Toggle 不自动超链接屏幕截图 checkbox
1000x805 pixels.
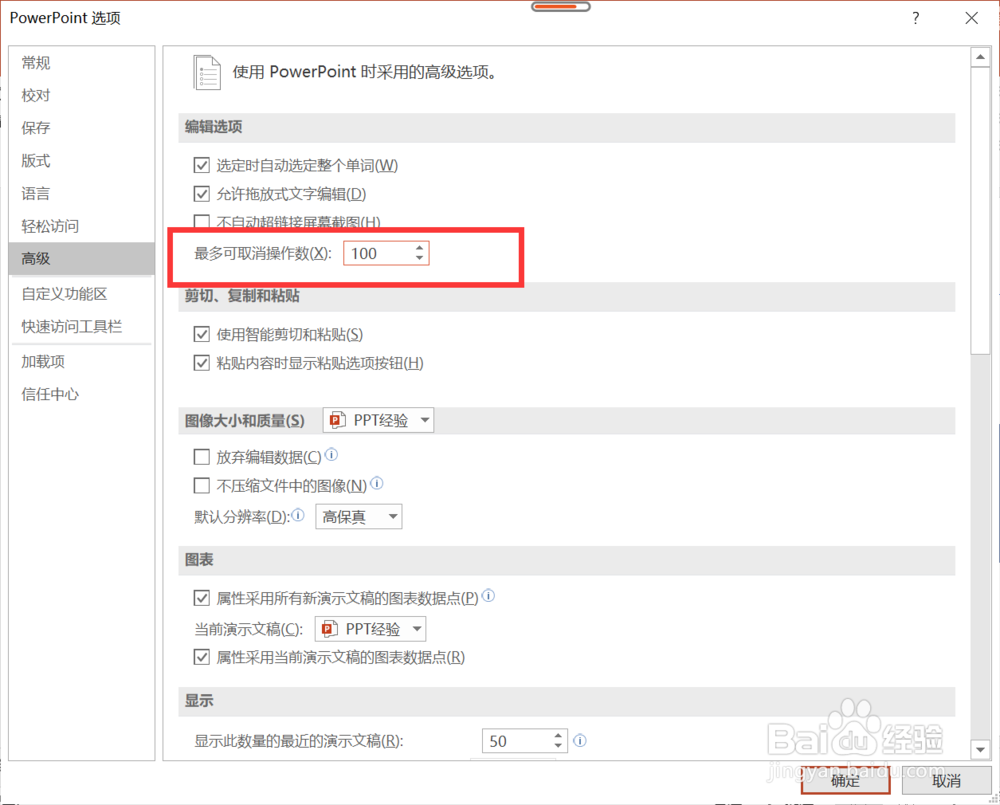click(x=202, y=221)
